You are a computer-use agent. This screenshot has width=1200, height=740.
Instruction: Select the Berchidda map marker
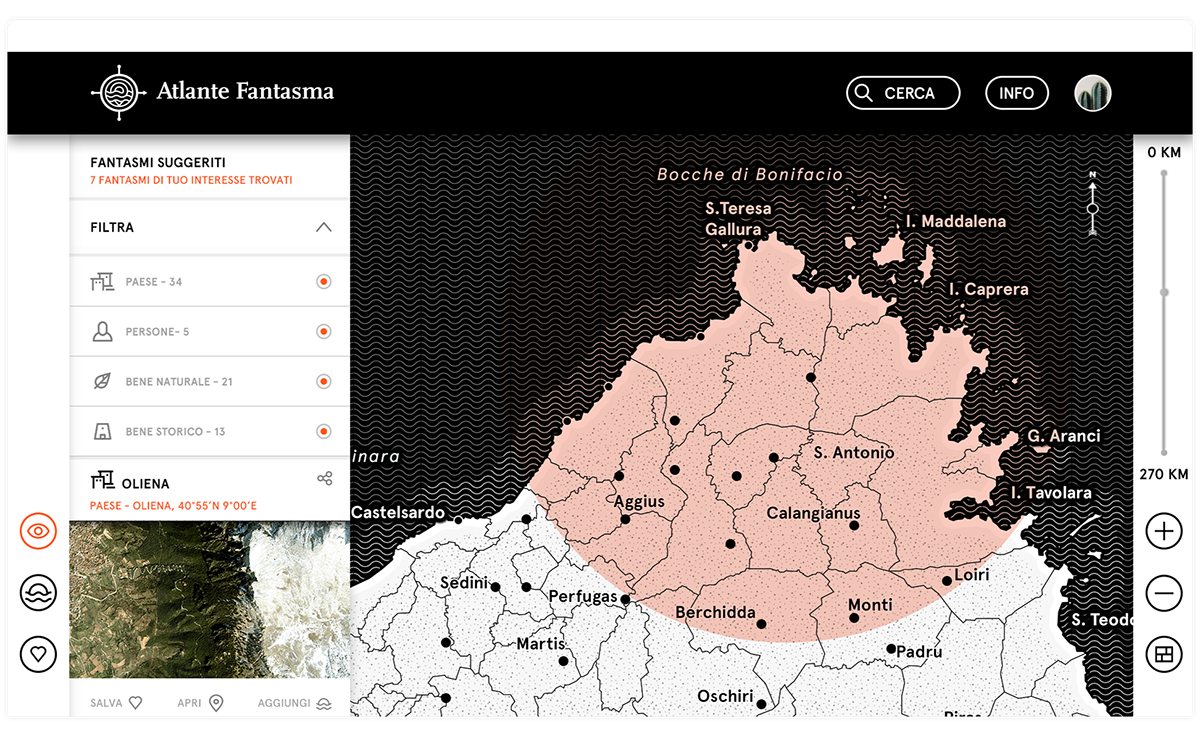pyautogui.click(x=761, y=624)
